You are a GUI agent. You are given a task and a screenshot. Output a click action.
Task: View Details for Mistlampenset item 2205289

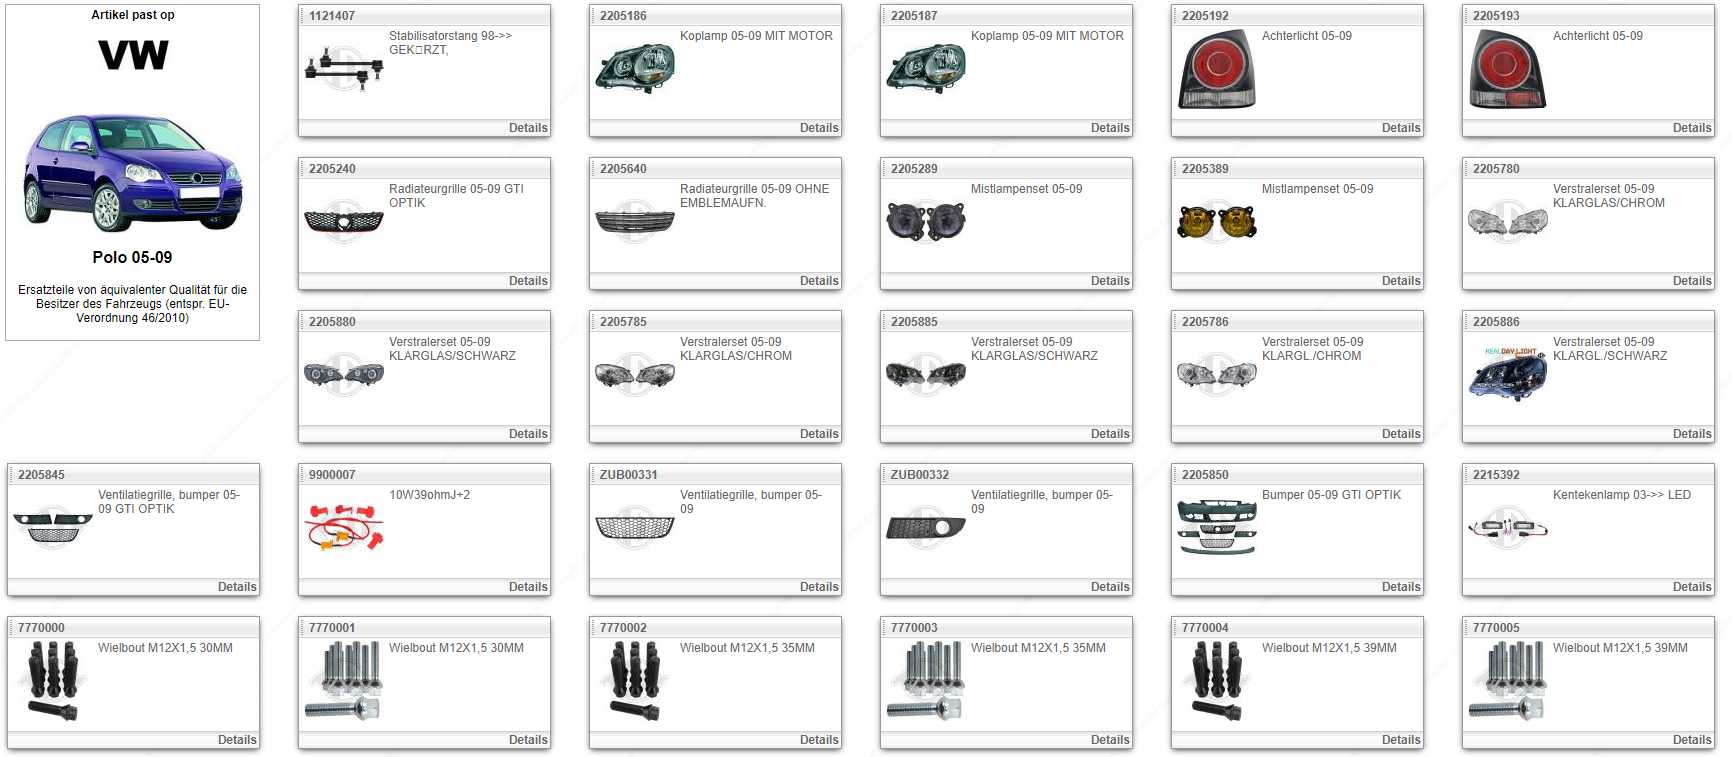[1109, 281]
